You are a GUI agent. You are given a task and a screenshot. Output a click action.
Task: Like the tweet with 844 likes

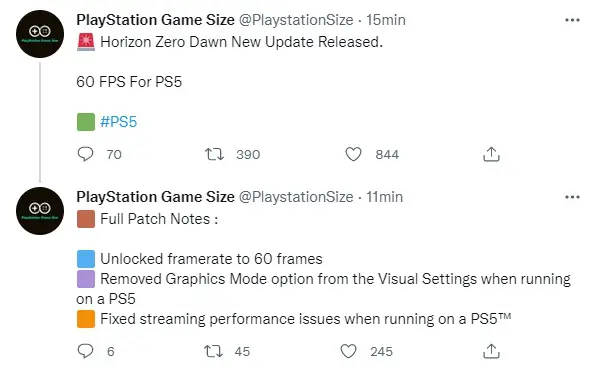tap(353, 154)
